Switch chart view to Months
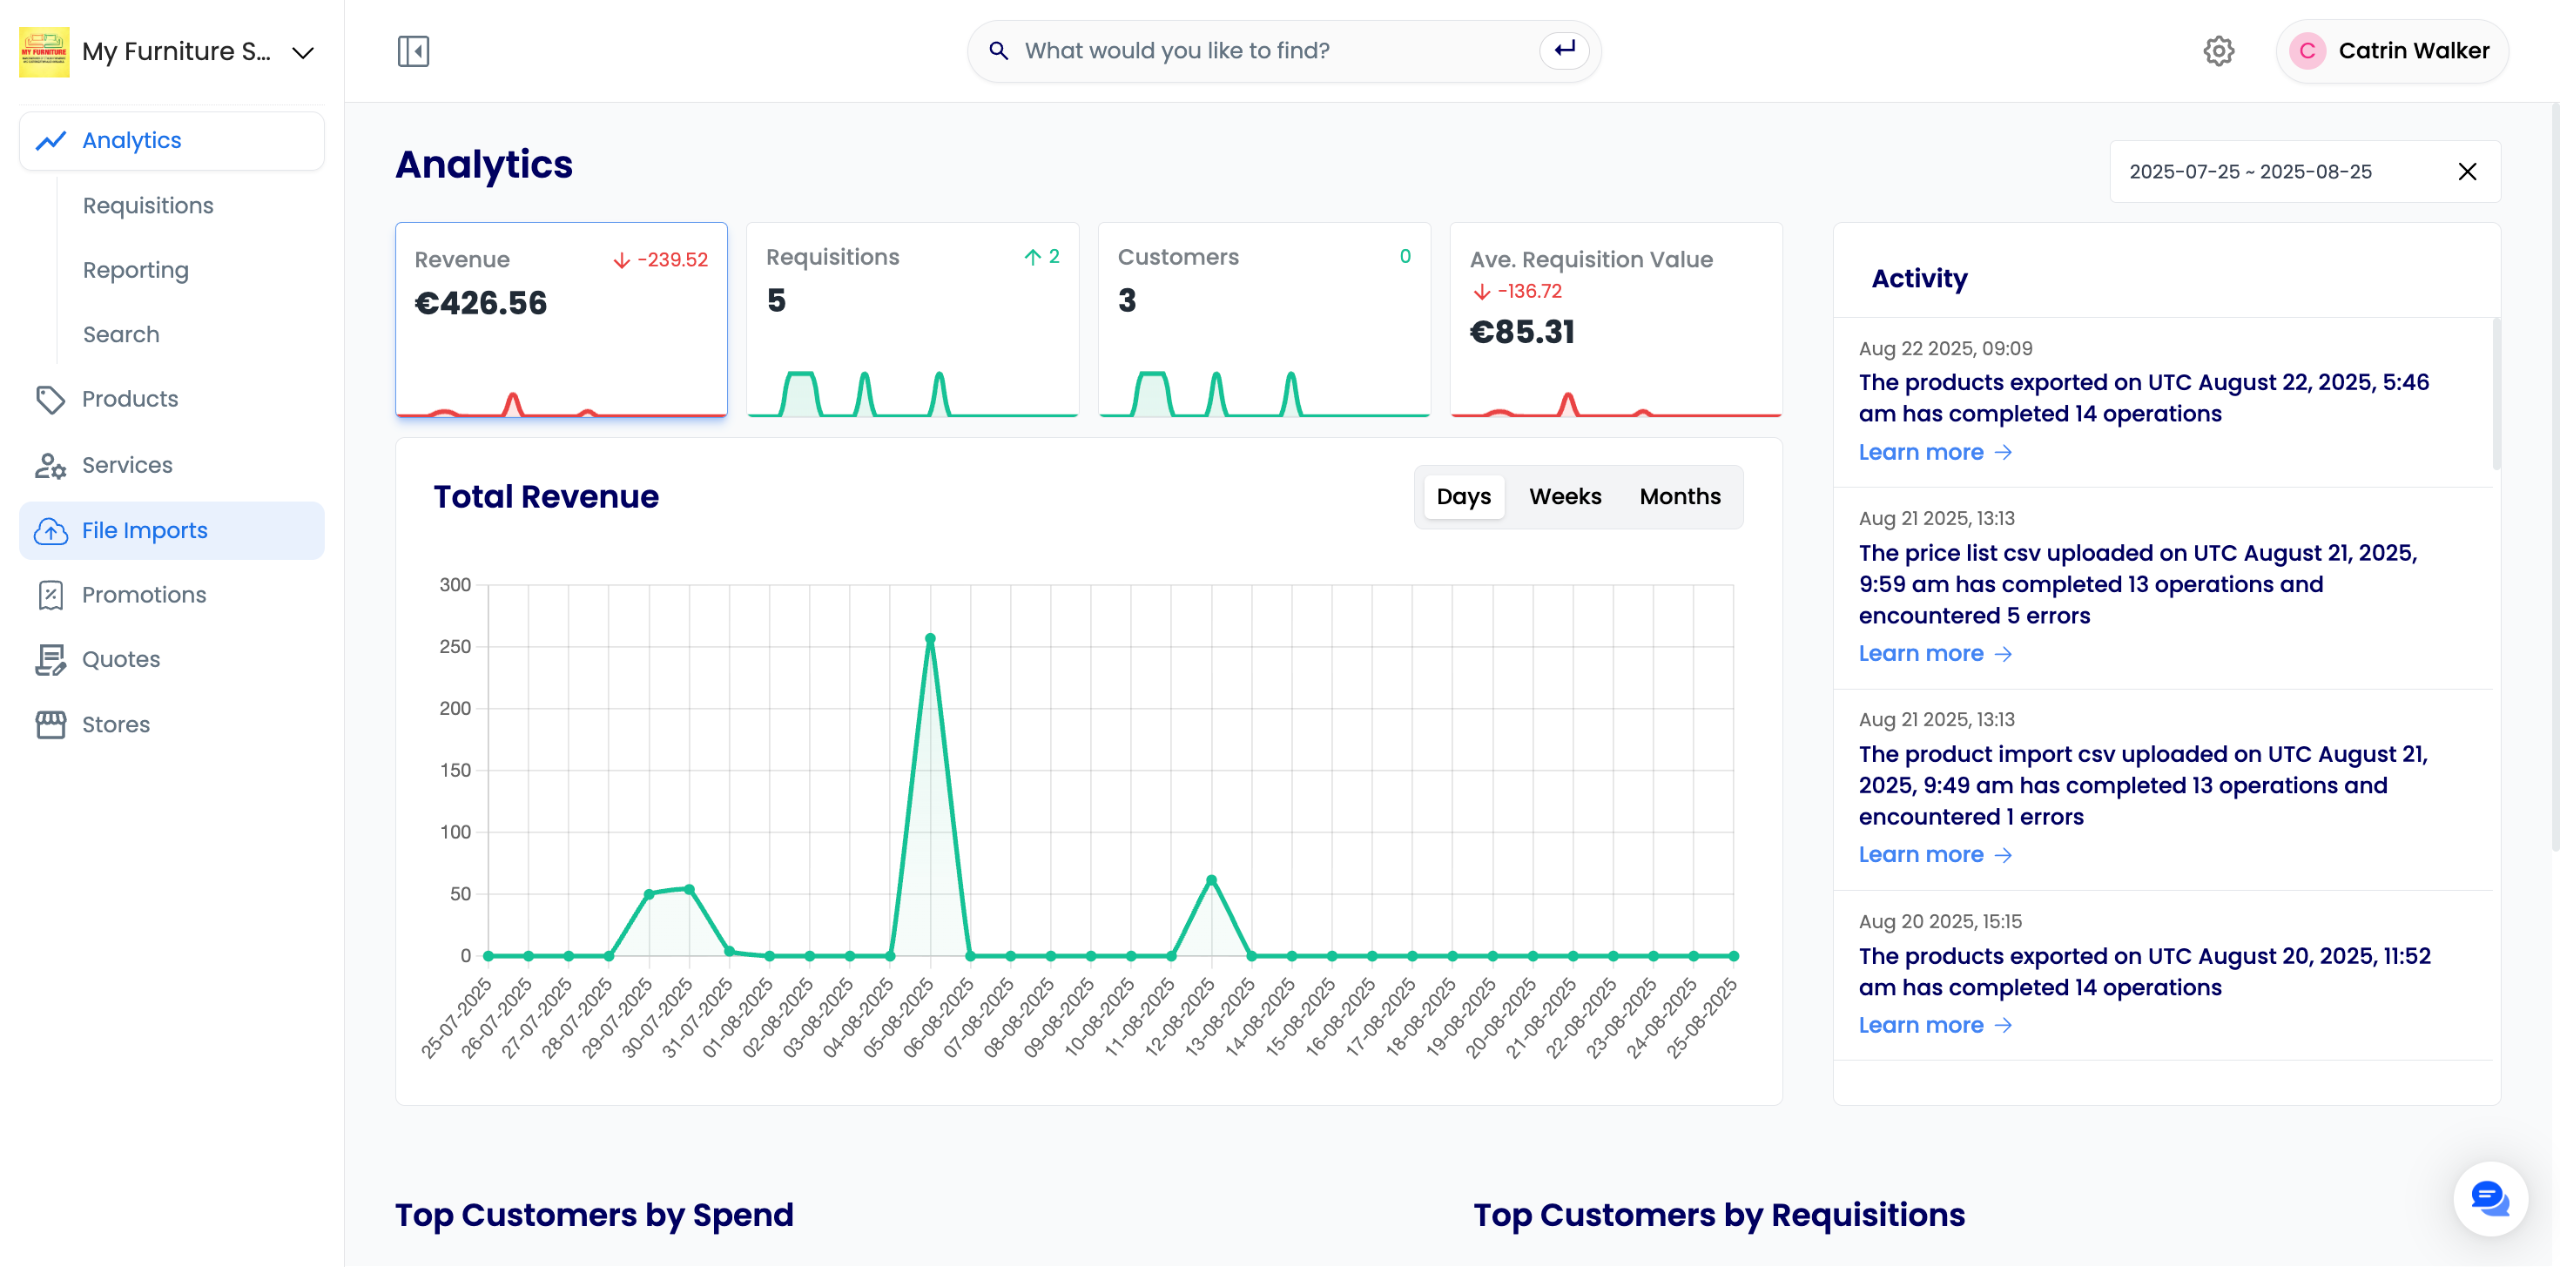This screenshot has height=1267, width=2560. coord(1679,497)
